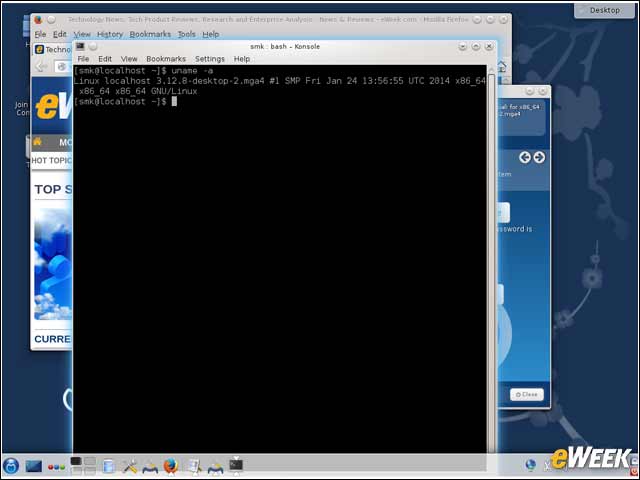The width and height of the screenshot is (640, 480).
Task: Switch to second virtual desktop in pager
Action: [x=90, y=461]
